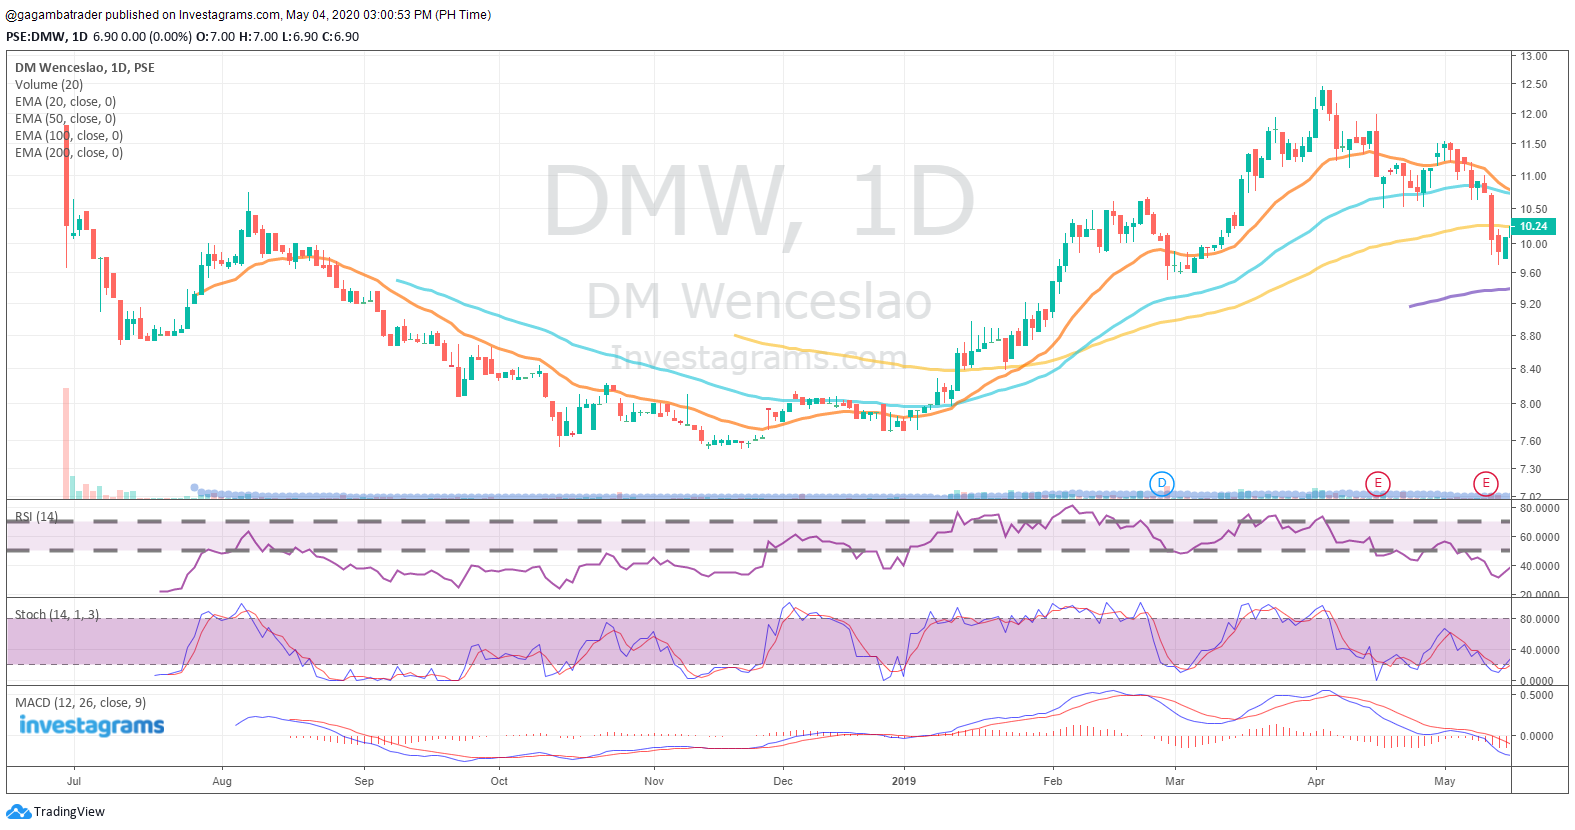Viewport: 1575px width, 830px height.
Task: Select the 'EMA (20, close, 0)' legend
Action: pos(65,102)
